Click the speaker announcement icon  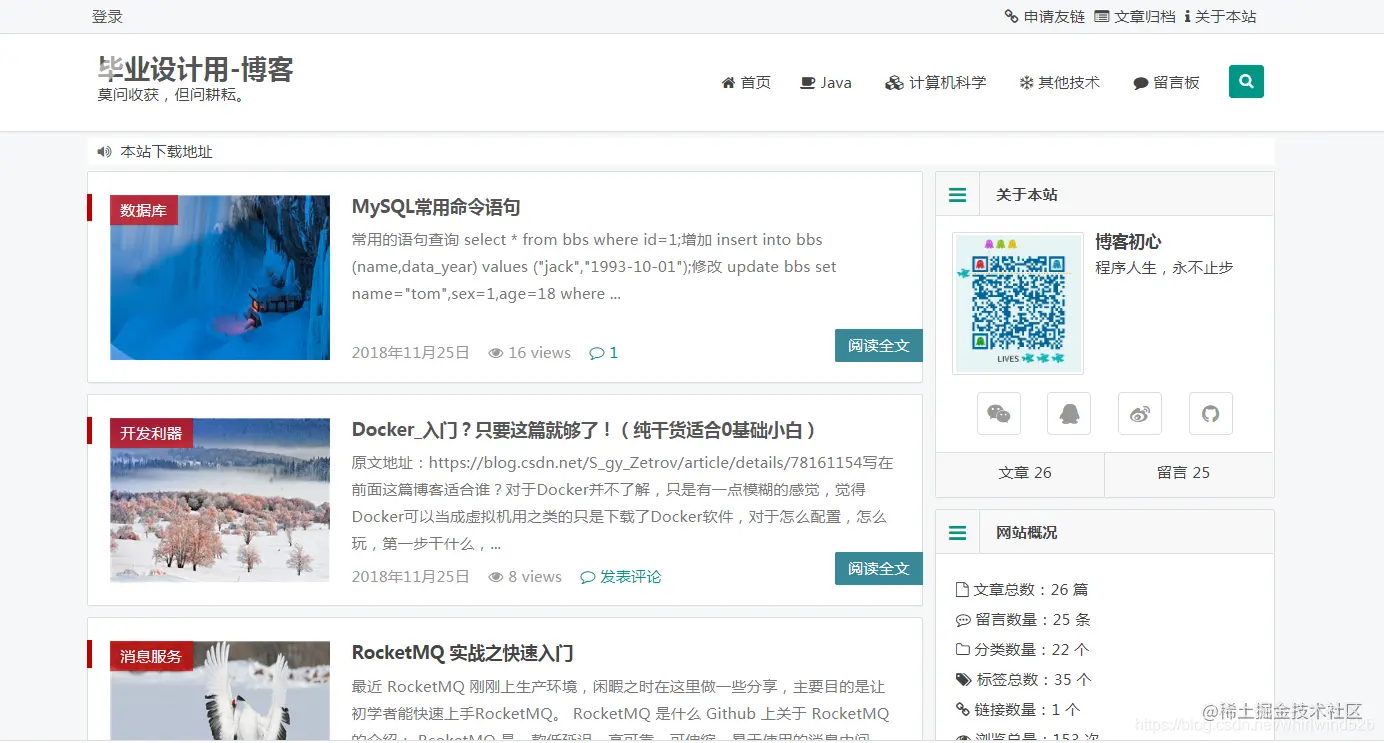[x=104, y=152]
